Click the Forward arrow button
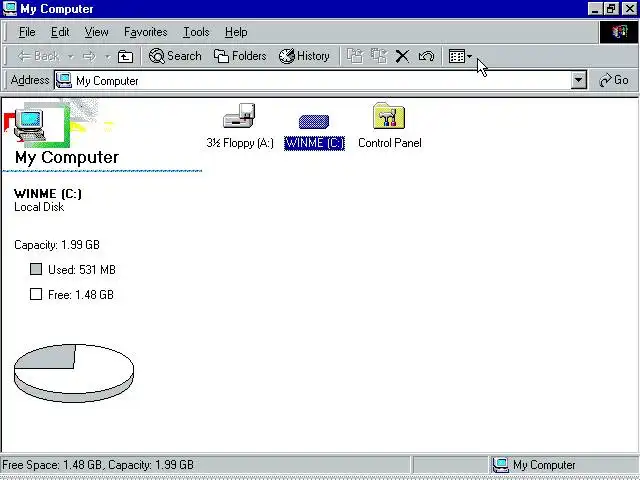Viewport: 640px width, 480px height. pos(89,56)
